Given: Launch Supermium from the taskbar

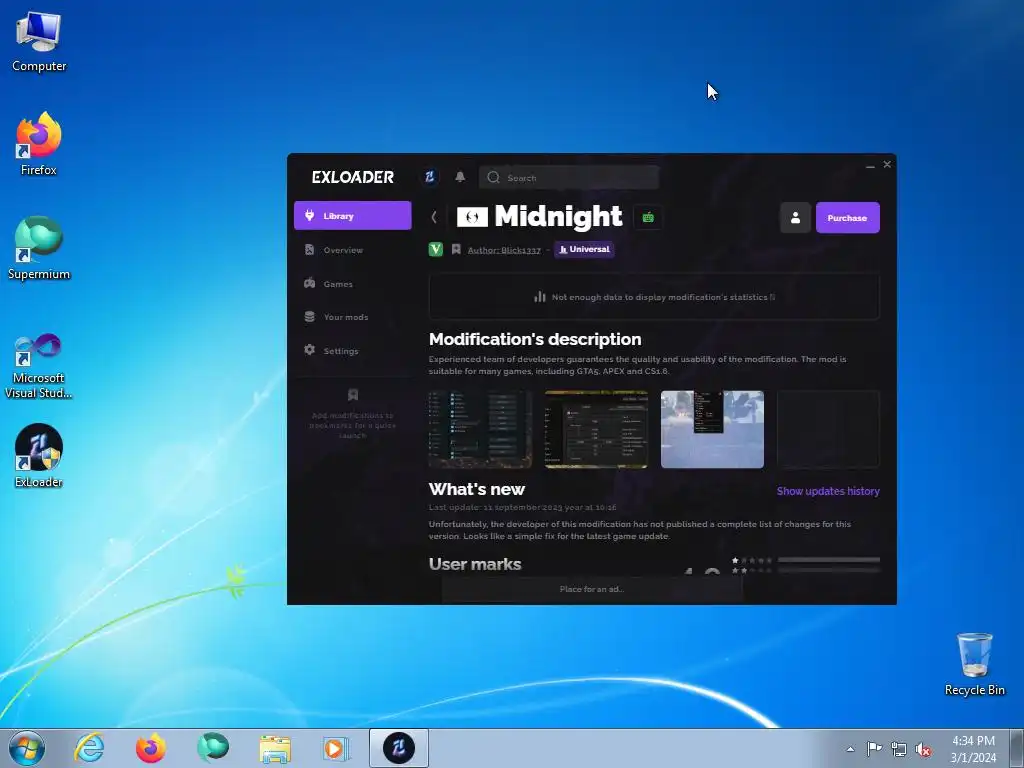Looking at the screenshot, I should pos(213,748).
